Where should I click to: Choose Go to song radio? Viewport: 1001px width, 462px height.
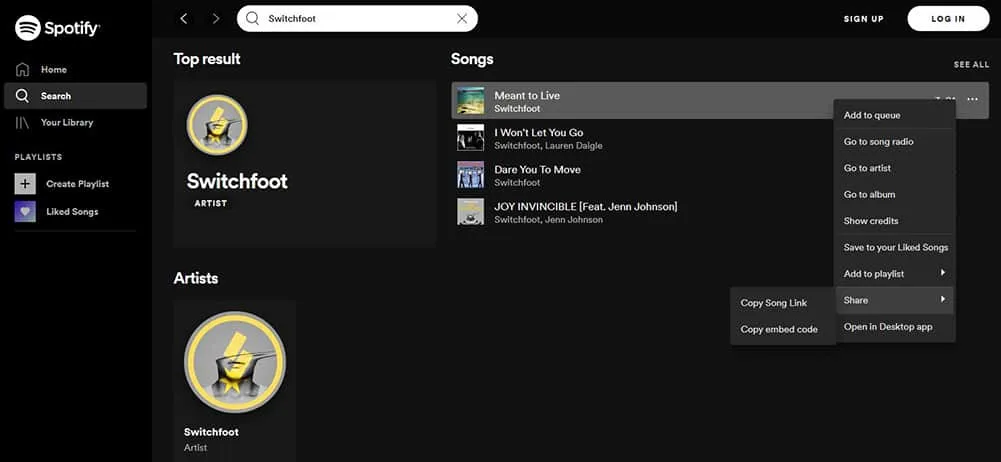coord(894,142)
